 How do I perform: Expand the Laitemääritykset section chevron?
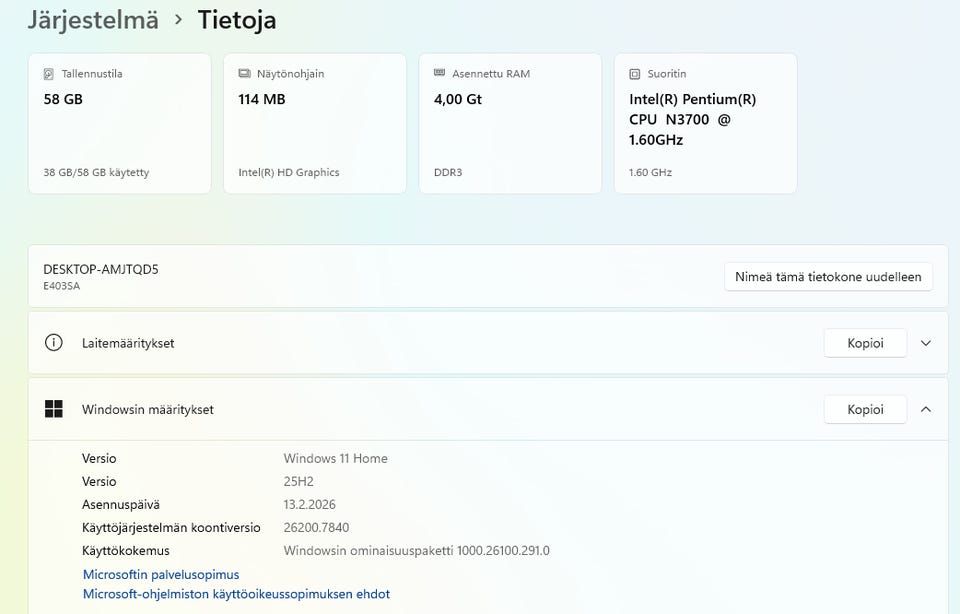[926, 343]
